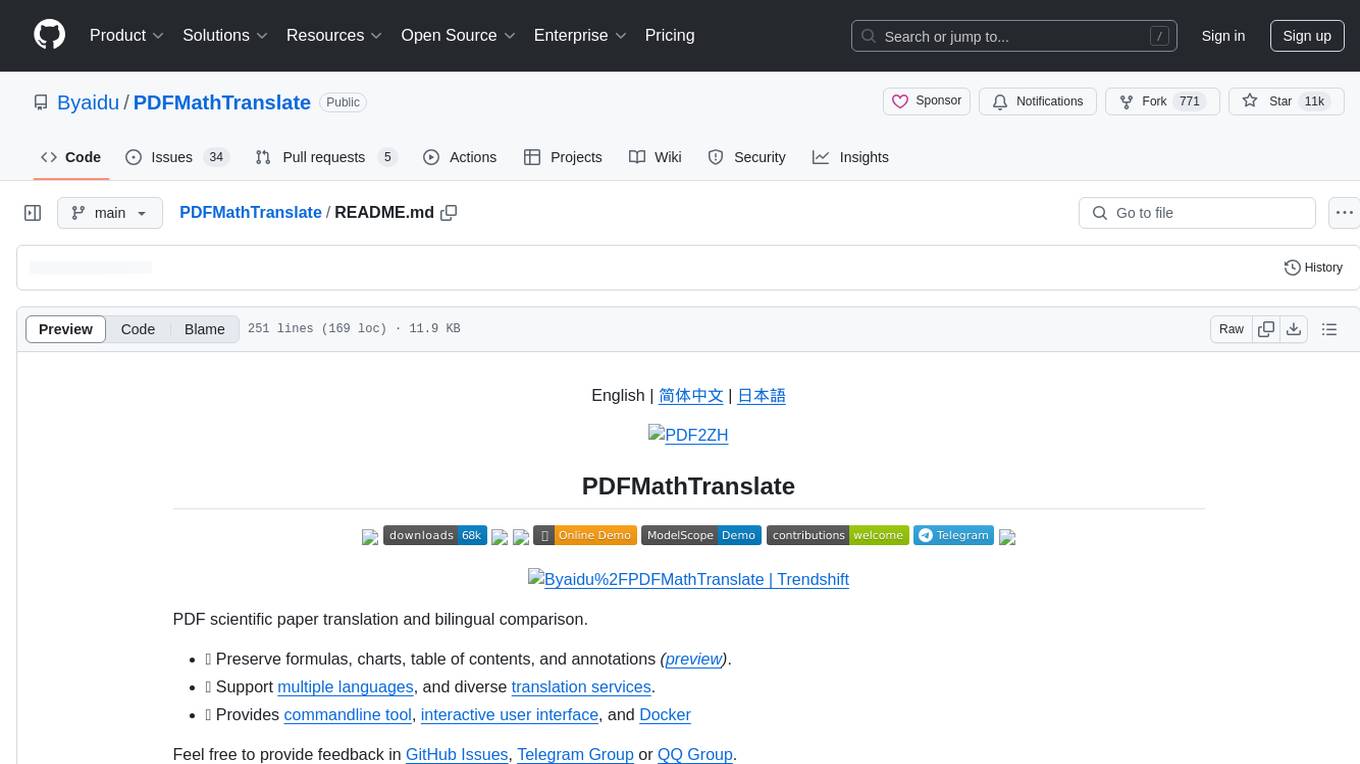This screenshot has height=764, width=1360.
Task: Open the Wiki tab
Action: [655, 157]
